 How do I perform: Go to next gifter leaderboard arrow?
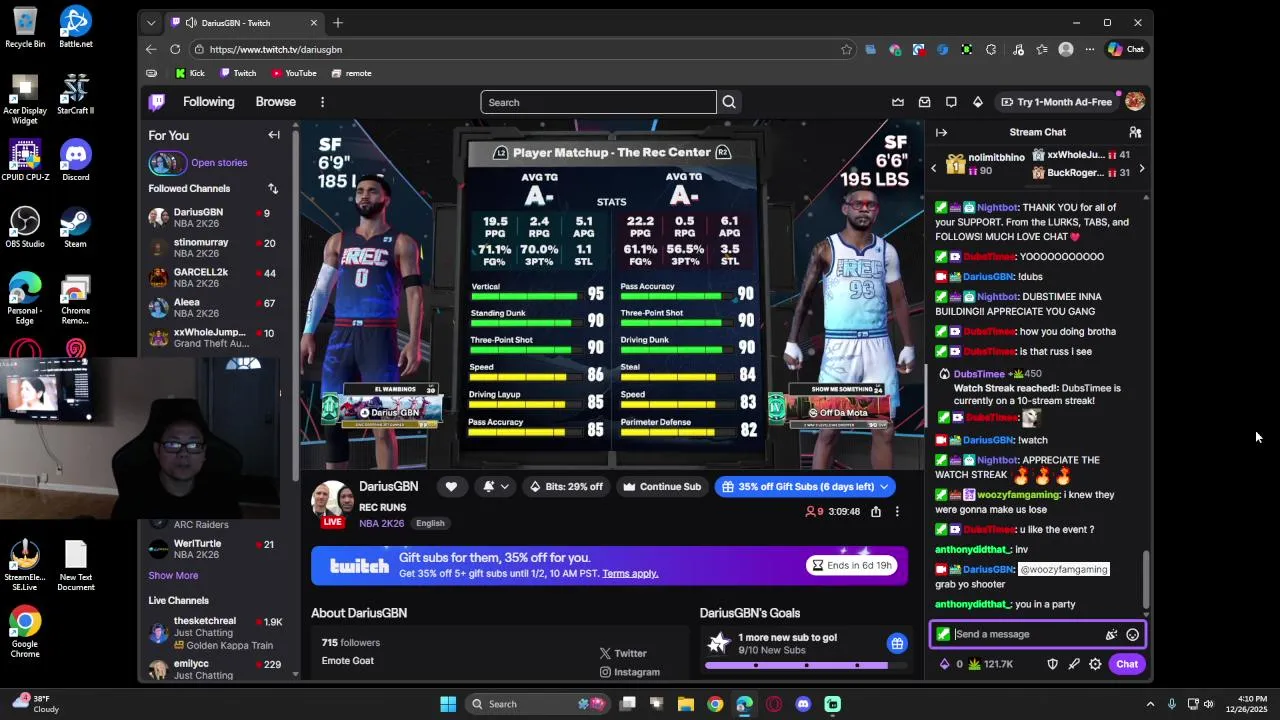[1142, 169]
